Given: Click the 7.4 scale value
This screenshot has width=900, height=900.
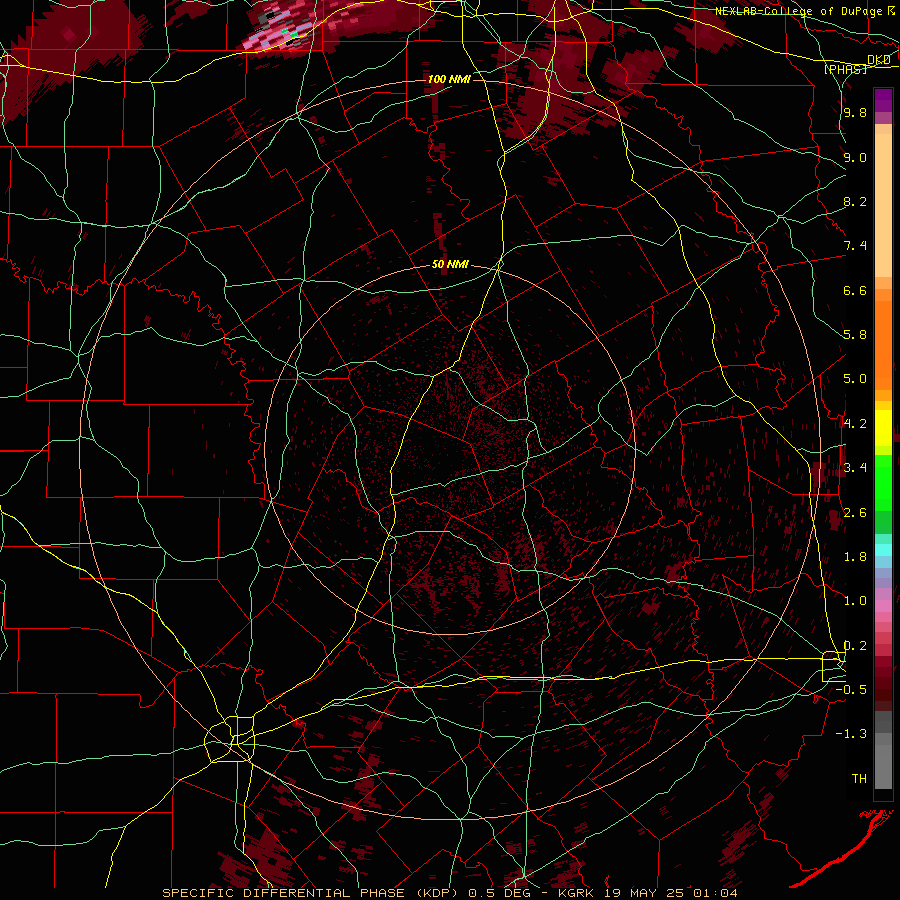Looking at the screenshot, I should pos(855,246).
